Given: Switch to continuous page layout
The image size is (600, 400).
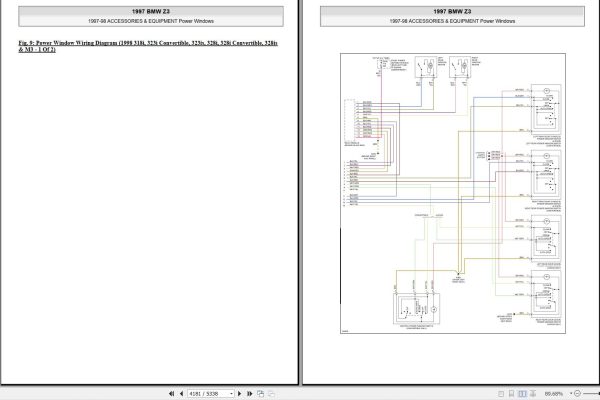Looking at the screenshot, I should point(512,393).
